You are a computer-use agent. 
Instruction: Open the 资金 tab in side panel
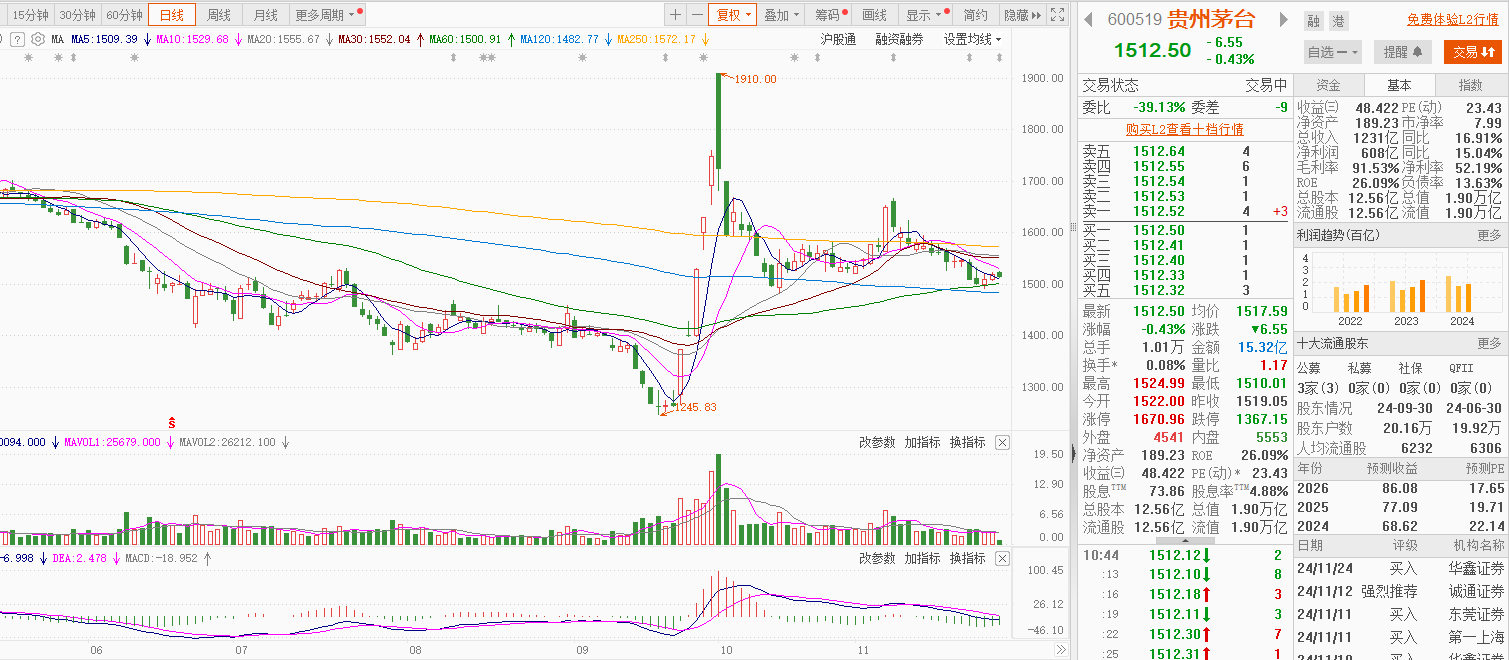coord(1328,85)
